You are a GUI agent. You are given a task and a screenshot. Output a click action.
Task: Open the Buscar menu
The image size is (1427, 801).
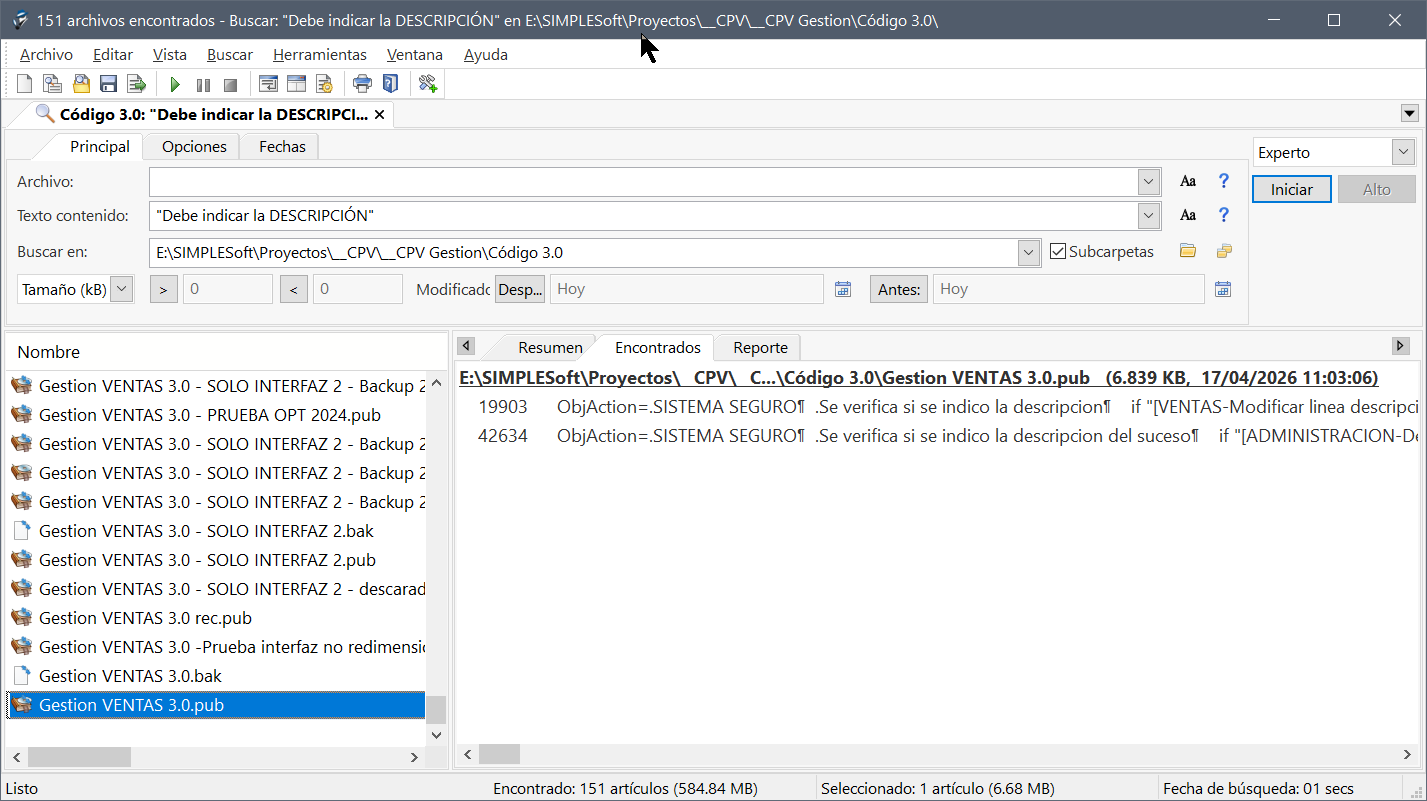tap(230, 55)
